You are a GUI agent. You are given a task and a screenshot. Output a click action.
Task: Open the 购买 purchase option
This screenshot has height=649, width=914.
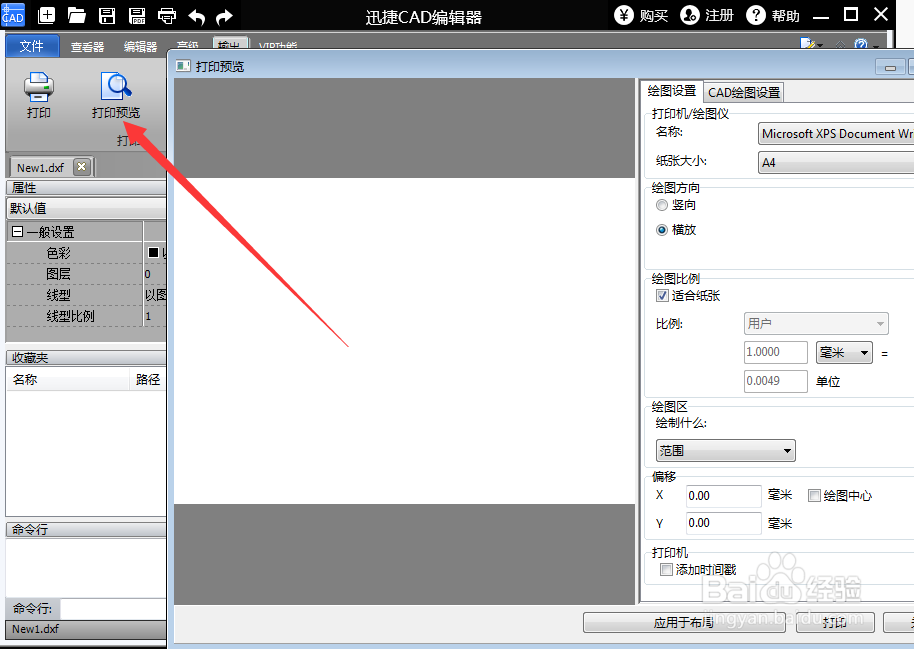(x=641, y=15)
